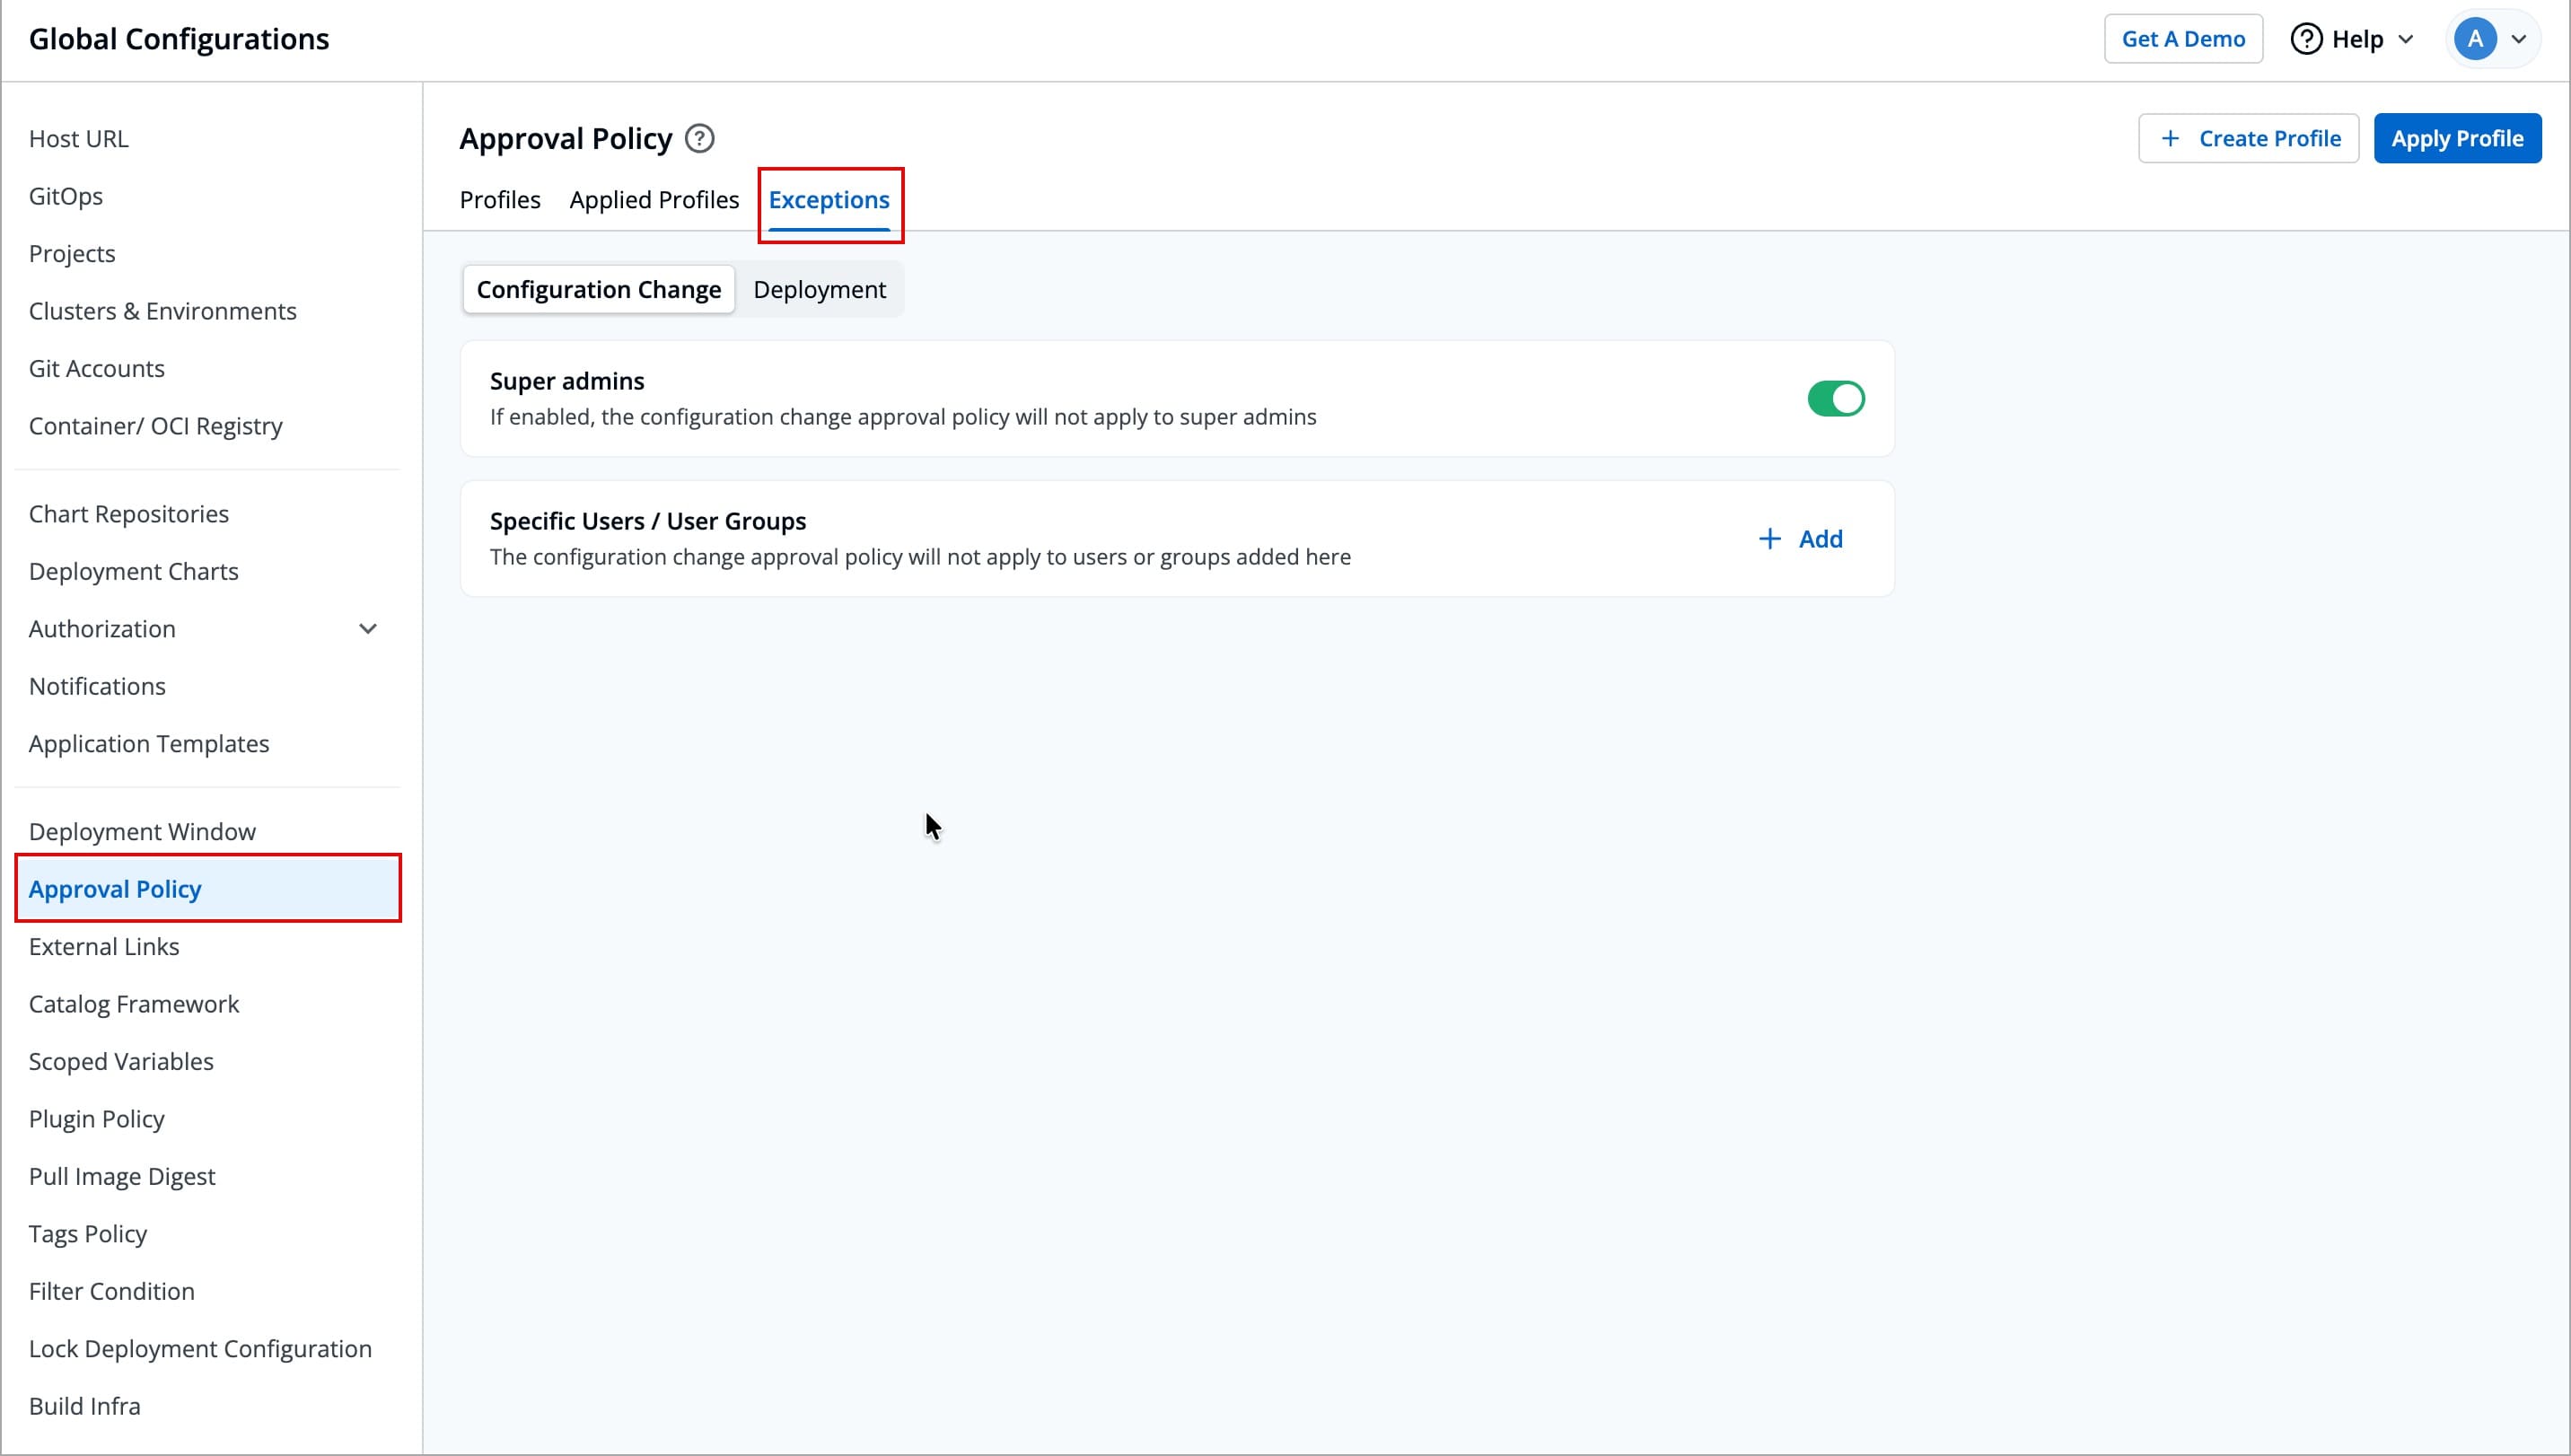The image size is (2571, 1456).
Task: Switch to the Profiles tab
Action: 500,200
